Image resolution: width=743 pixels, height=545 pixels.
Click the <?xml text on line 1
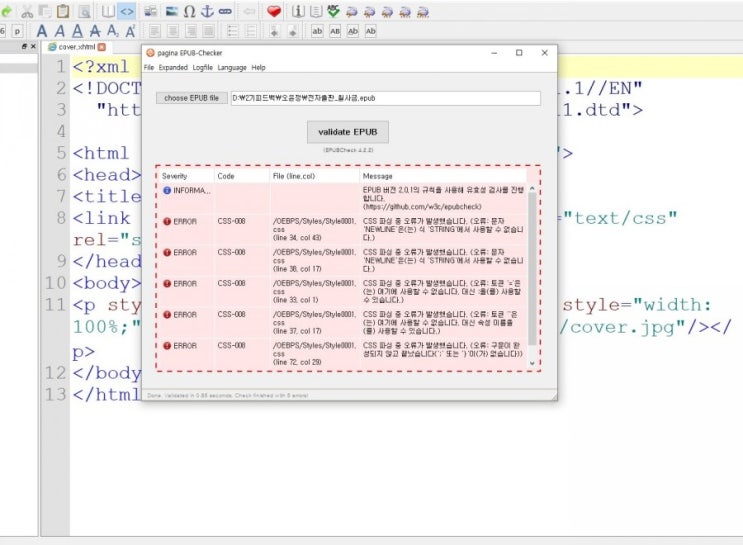point(100,67)
